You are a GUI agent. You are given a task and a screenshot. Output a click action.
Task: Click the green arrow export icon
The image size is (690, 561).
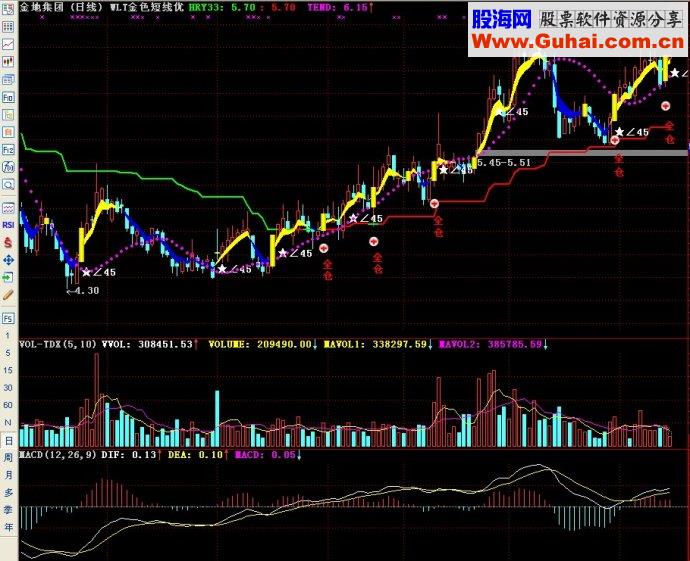coord(8,277)
